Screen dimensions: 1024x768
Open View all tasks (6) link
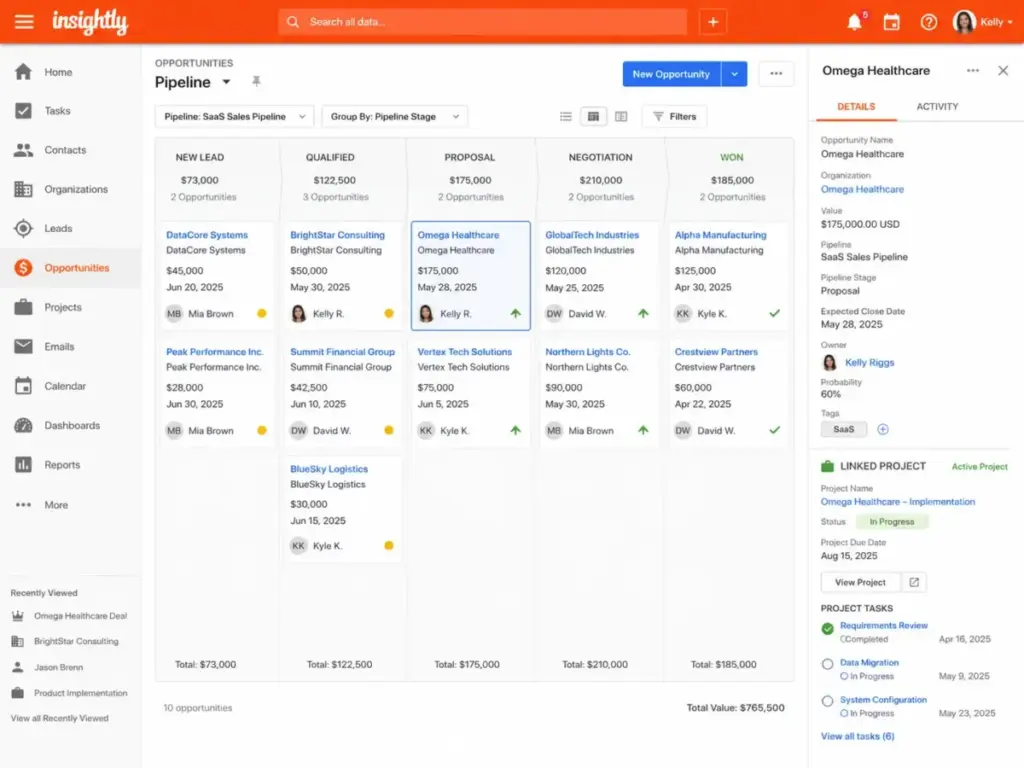pos(857,736)
